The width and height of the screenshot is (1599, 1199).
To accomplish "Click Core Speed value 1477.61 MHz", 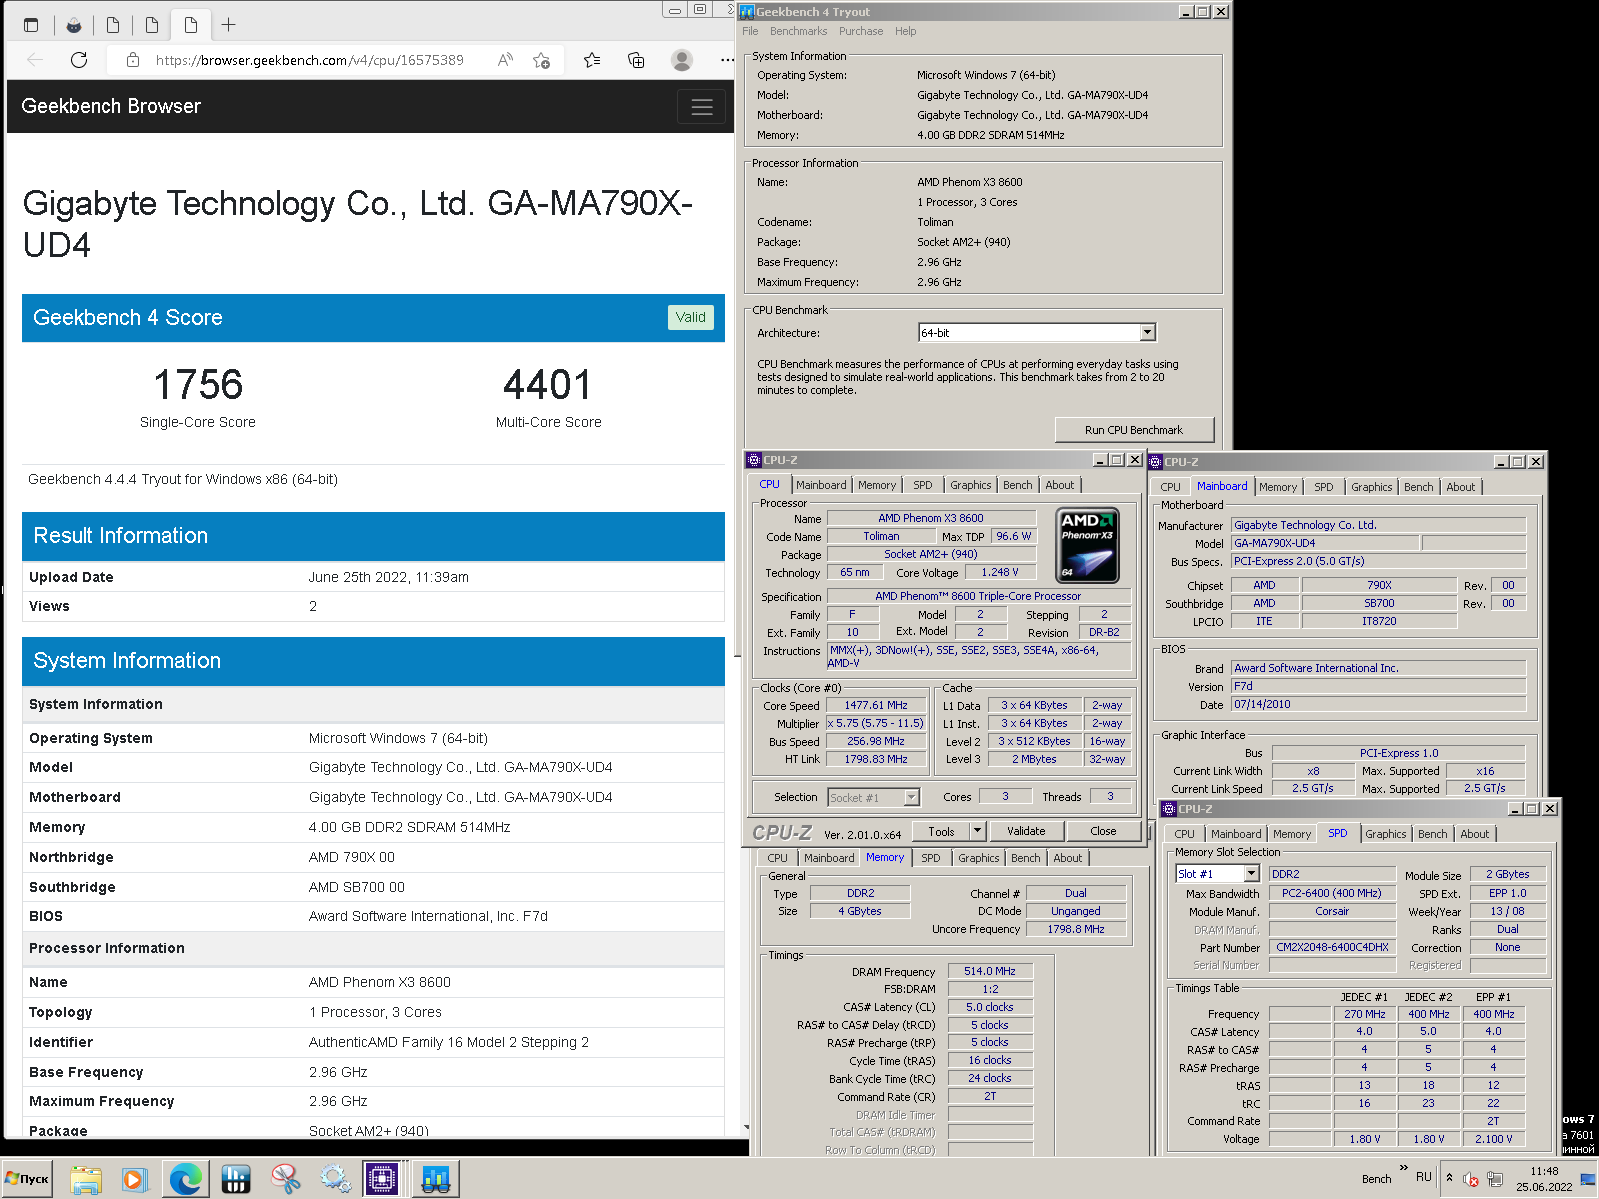I will click(876, 706).
